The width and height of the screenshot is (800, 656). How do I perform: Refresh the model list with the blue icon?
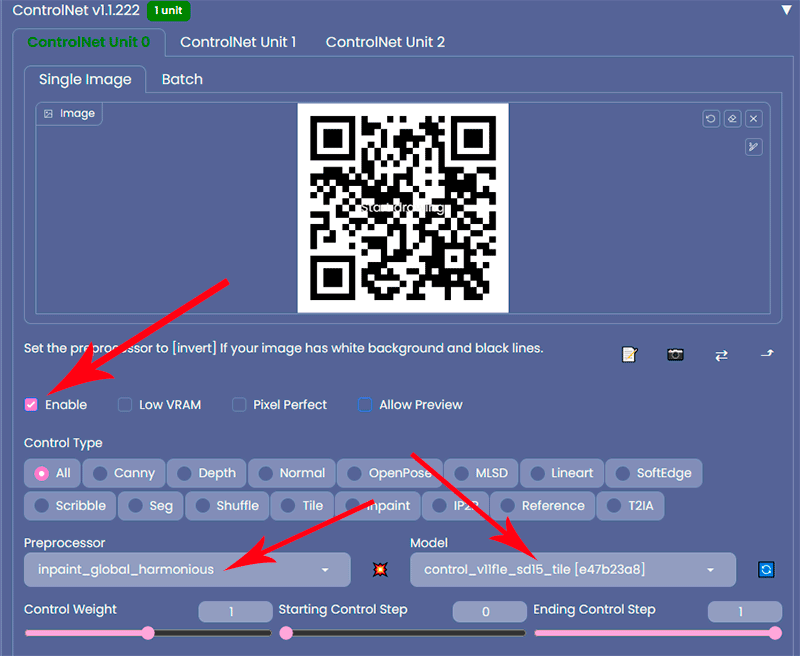click(766, 569)
